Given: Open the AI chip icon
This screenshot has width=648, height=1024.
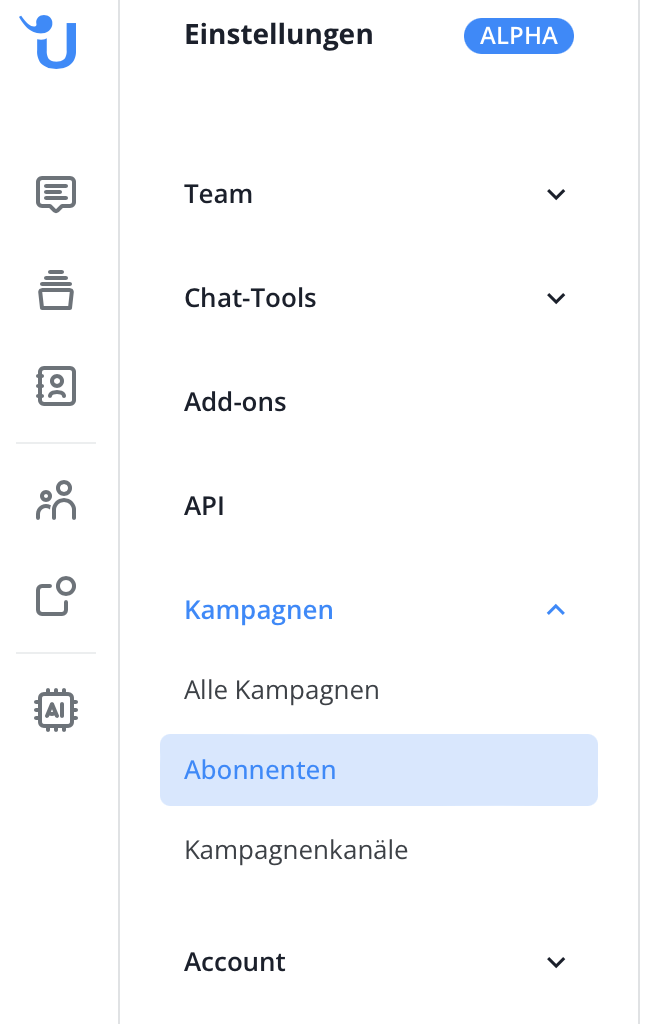Looking at the screenshot, I should click(x=56, y=710).
